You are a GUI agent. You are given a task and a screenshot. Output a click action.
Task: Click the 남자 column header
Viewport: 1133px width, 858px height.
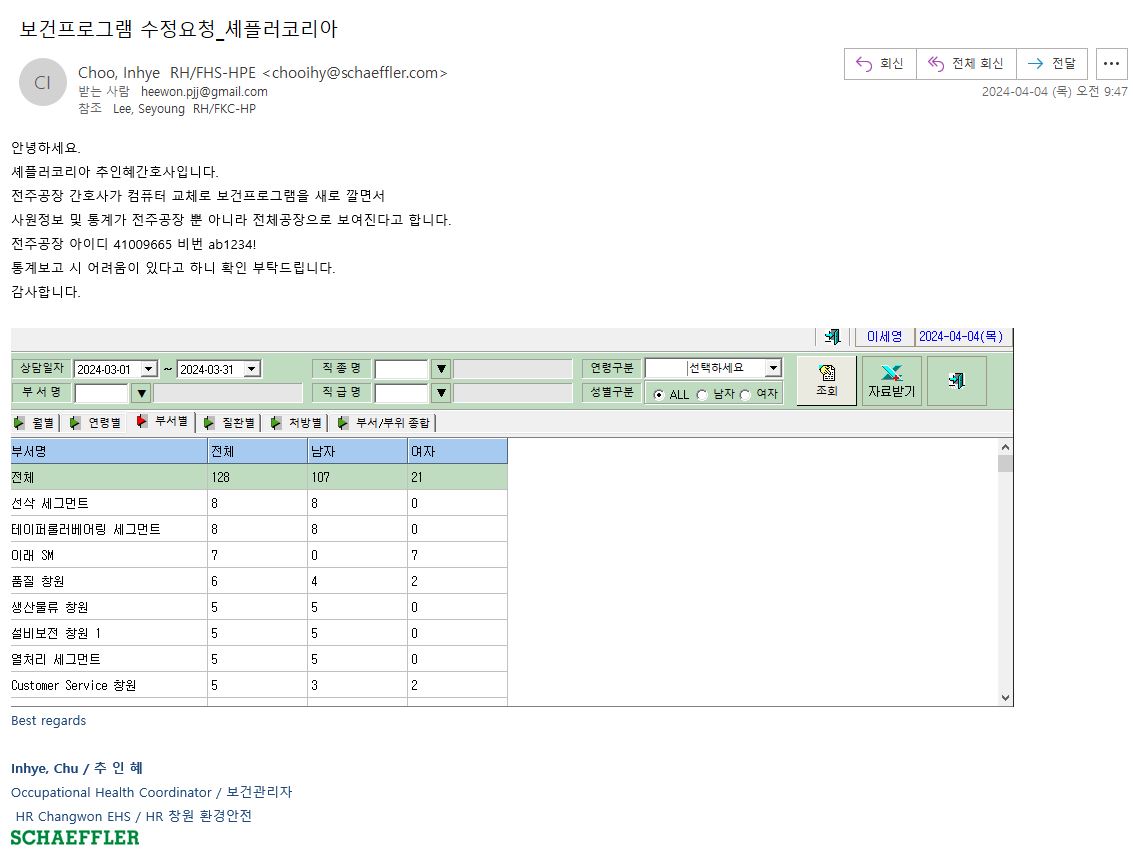(357, 451)
